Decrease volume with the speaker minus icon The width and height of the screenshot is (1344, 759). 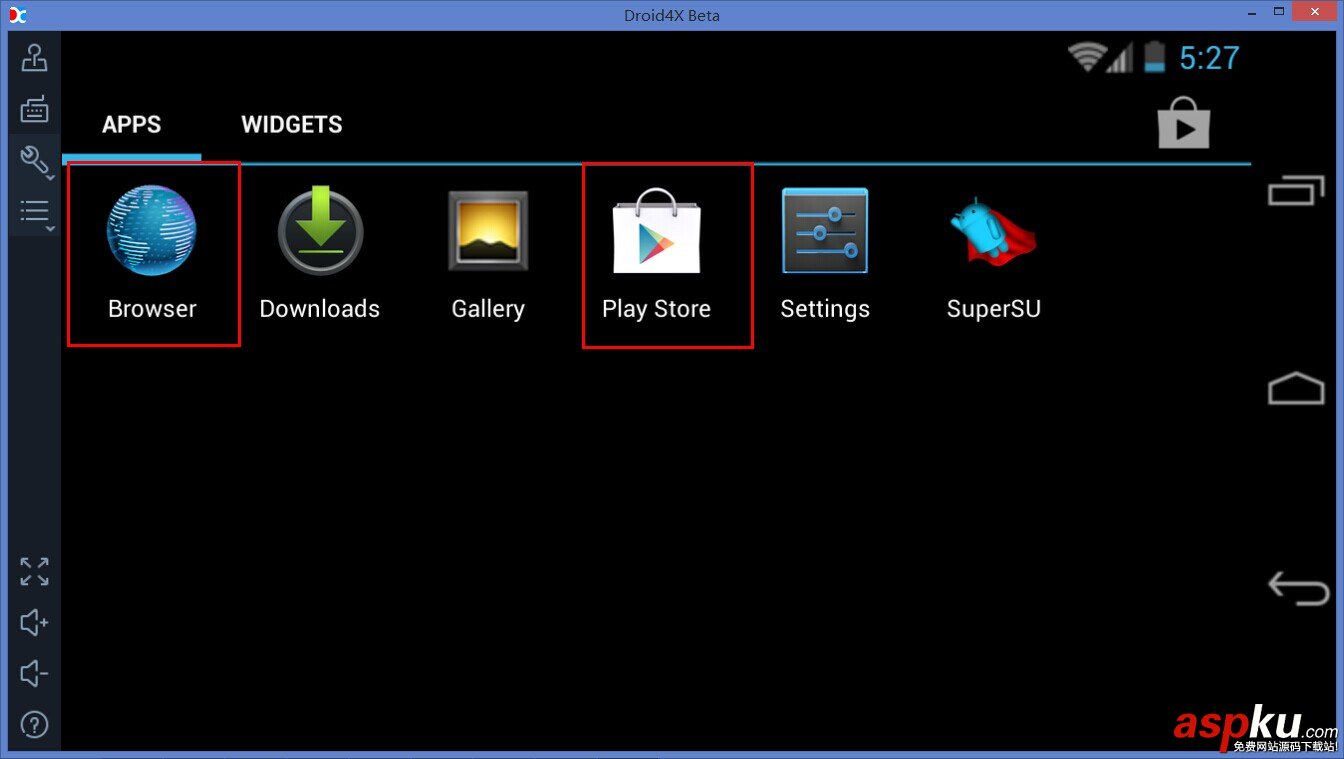(34, 674)
